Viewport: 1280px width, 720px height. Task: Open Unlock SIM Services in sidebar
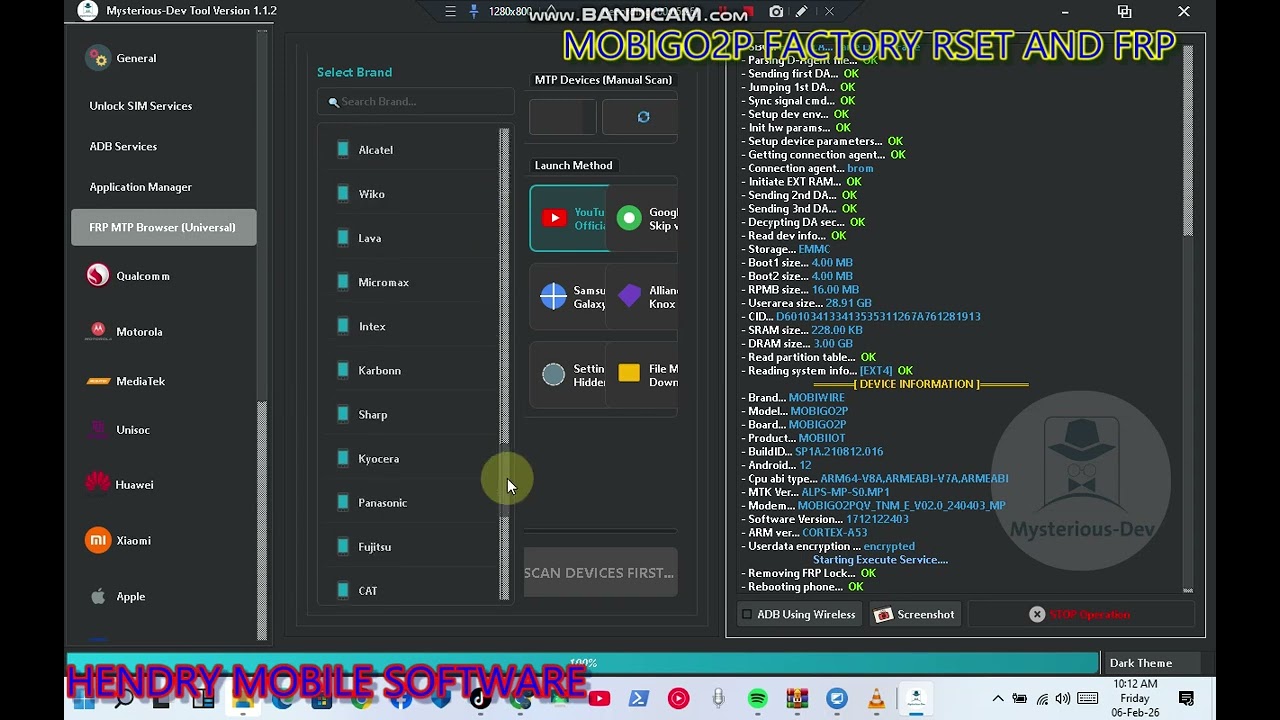click(x=164, y=106)
